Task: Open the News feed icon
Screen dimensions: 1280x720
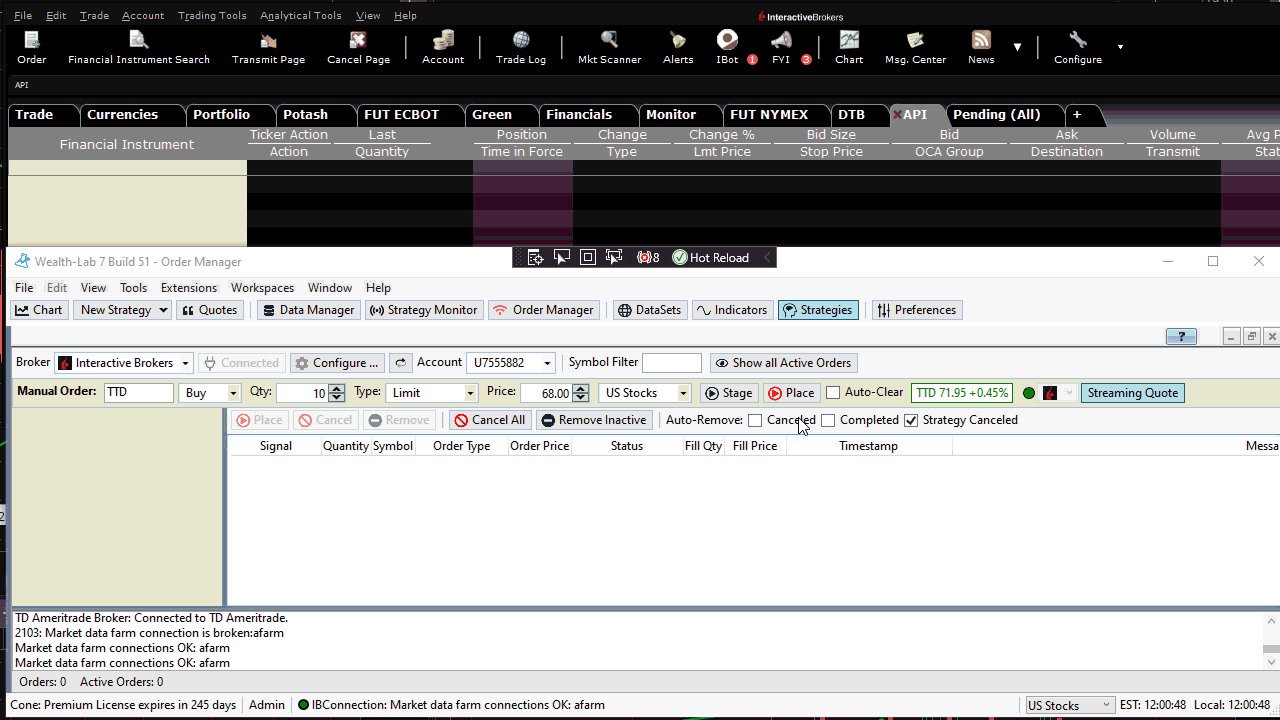Action: (x=981, y=46)
